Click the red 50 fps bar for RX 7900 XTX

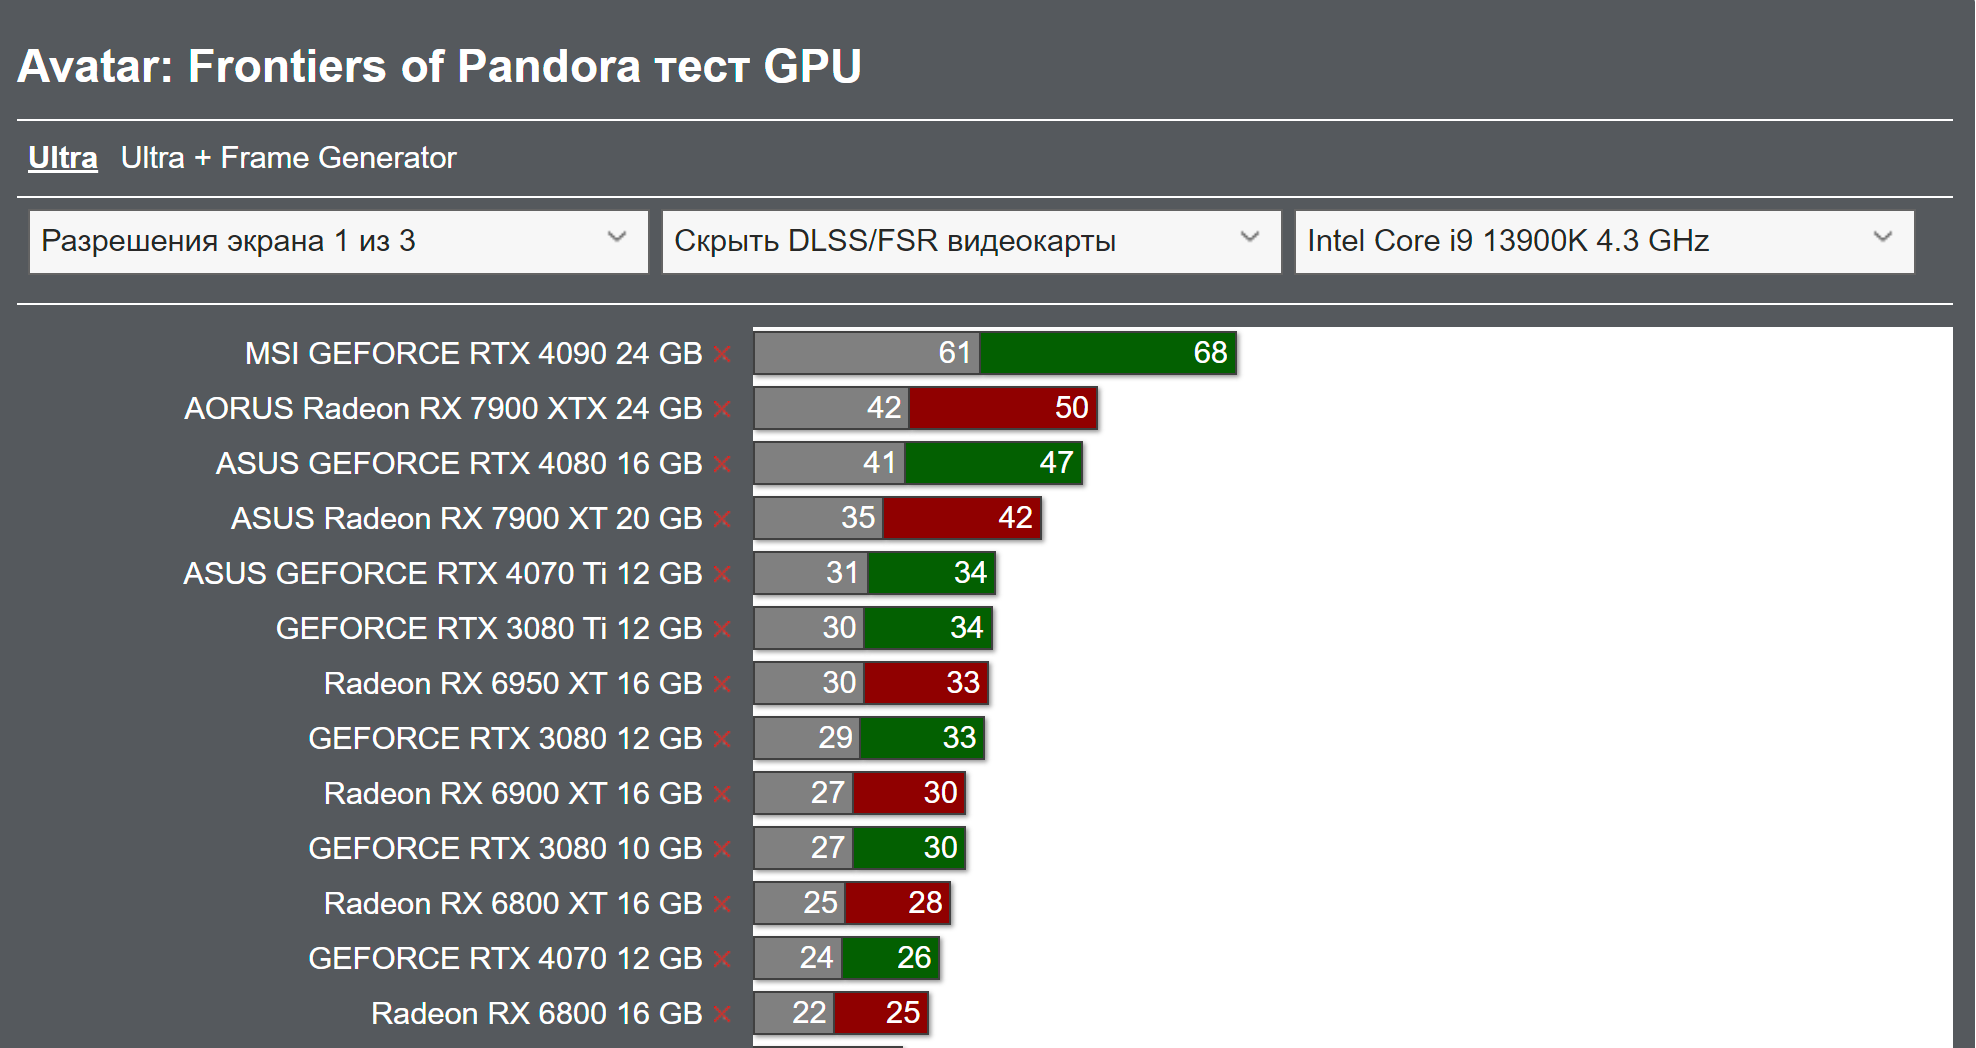(x=1002, y=408)
